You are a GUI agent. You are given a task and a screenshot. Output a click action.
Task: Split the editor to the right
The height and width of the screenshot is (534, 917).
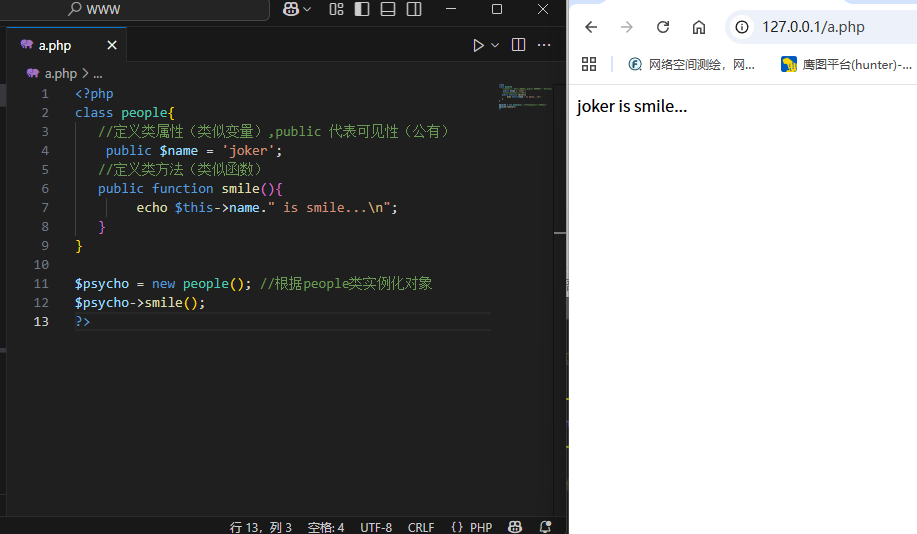point(518,45)
